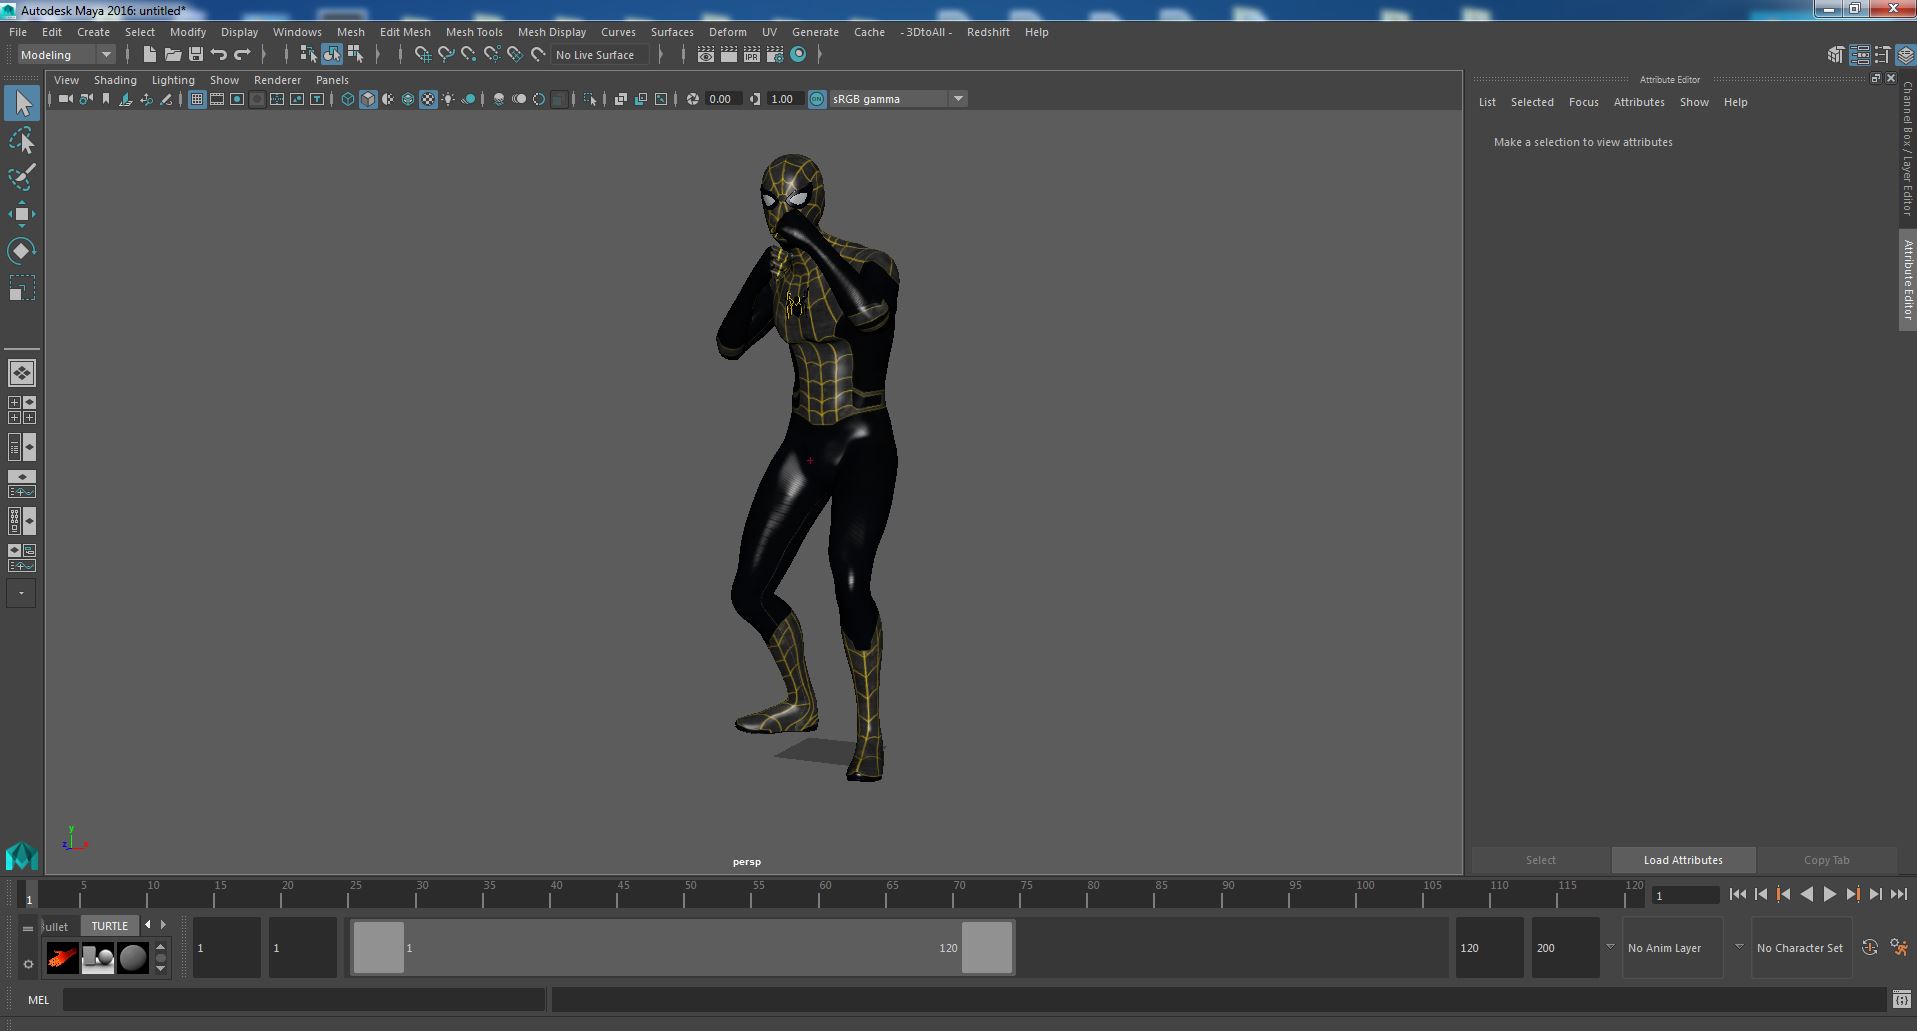This screenshot has height=1031, width=1917.
Task: Open the No Character Set dropdown
Action: pos(1800,948)
